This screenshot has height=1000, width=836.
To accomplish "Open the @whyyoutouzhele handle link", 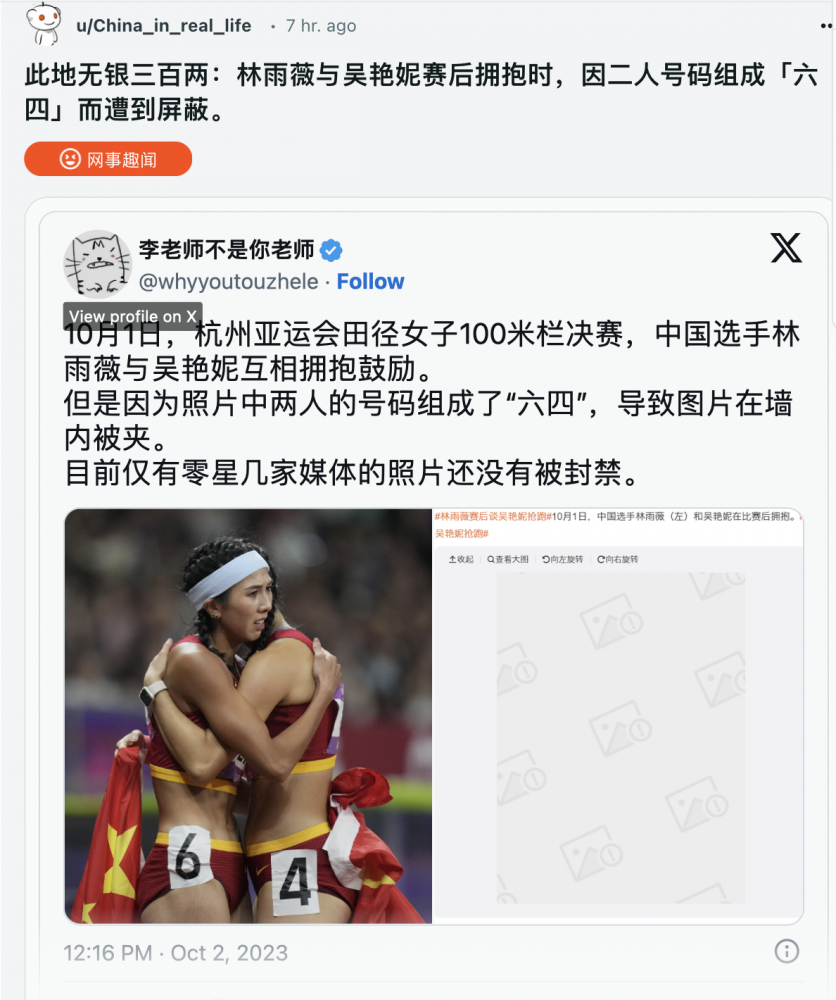I will (x=228, y=281).
